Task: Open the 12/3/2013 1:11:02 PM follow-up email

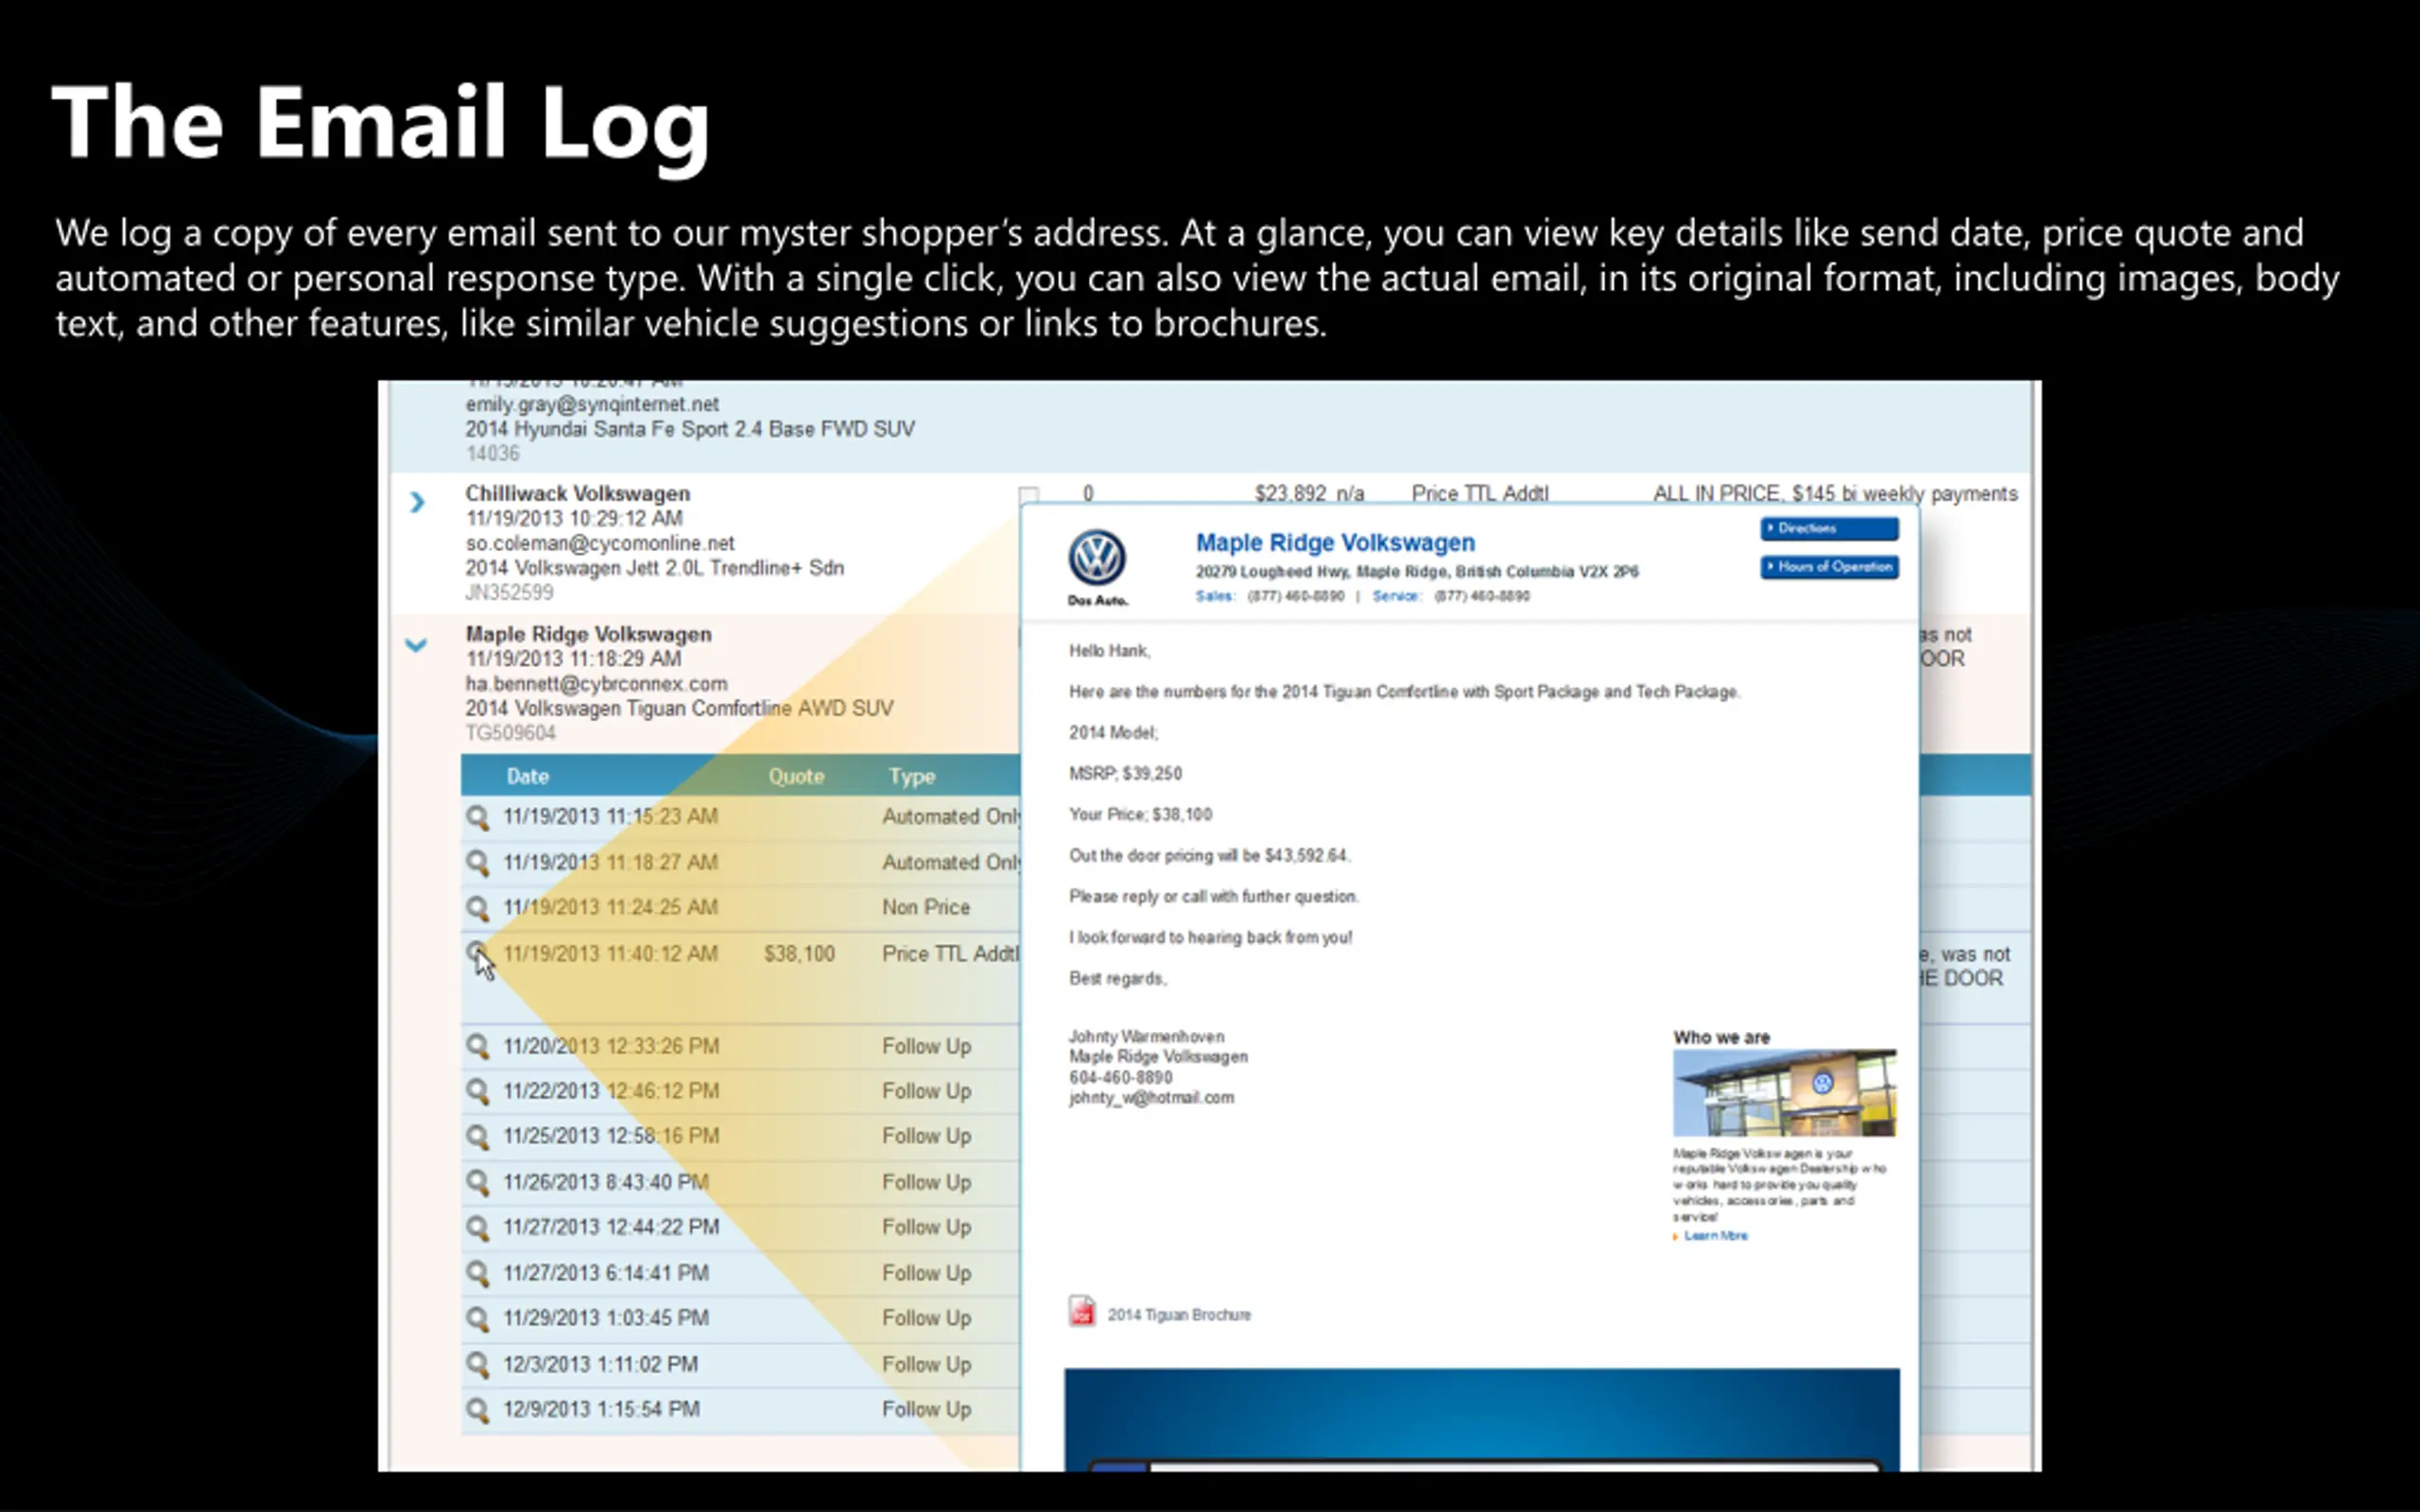Action: tap(478, 1364)
